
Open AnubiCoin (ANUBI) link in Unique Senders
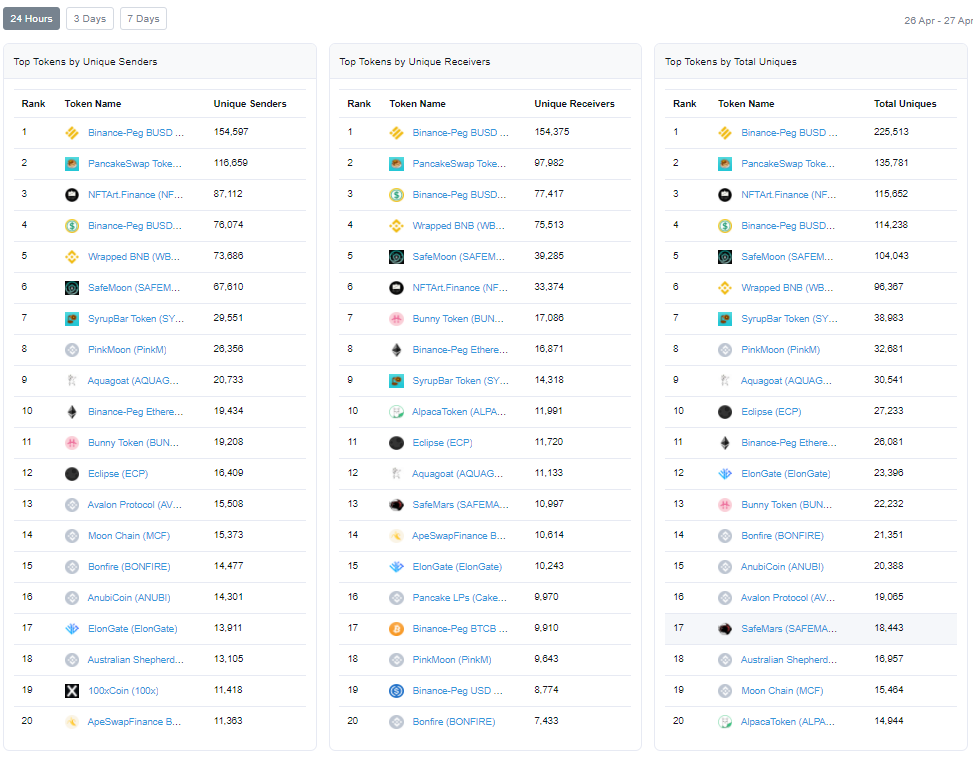(x=129, y=598)
